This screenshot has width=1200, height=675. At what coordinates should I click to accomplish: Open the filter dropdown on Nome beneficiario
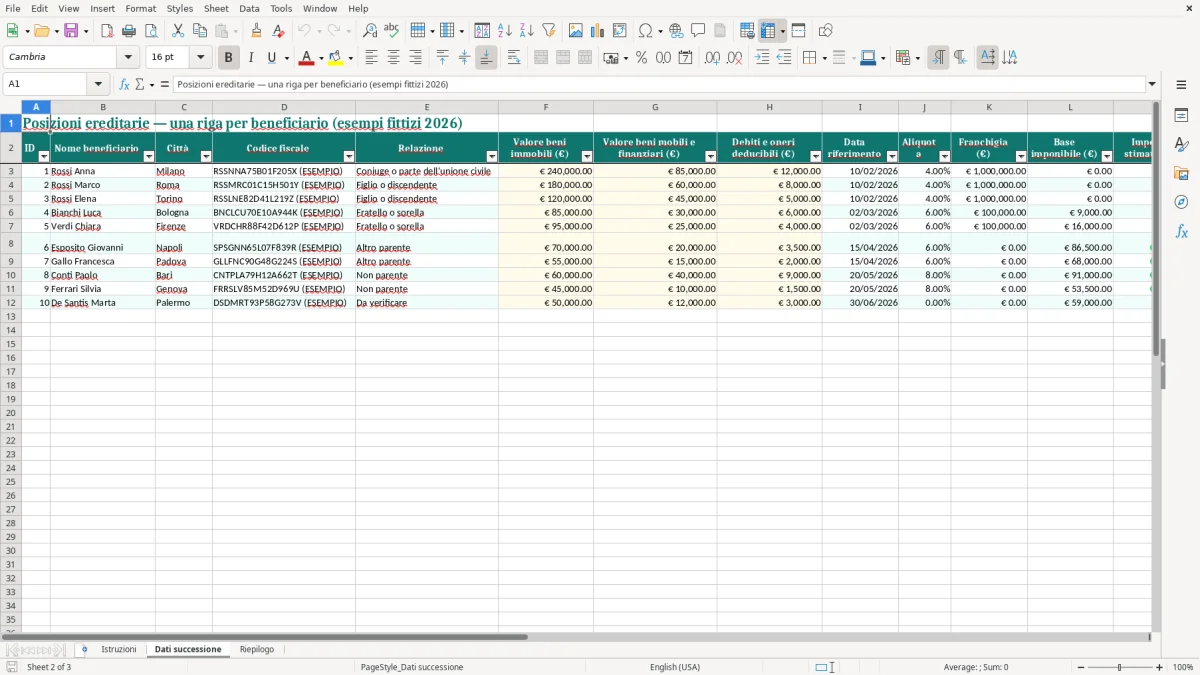pos(149,157)
